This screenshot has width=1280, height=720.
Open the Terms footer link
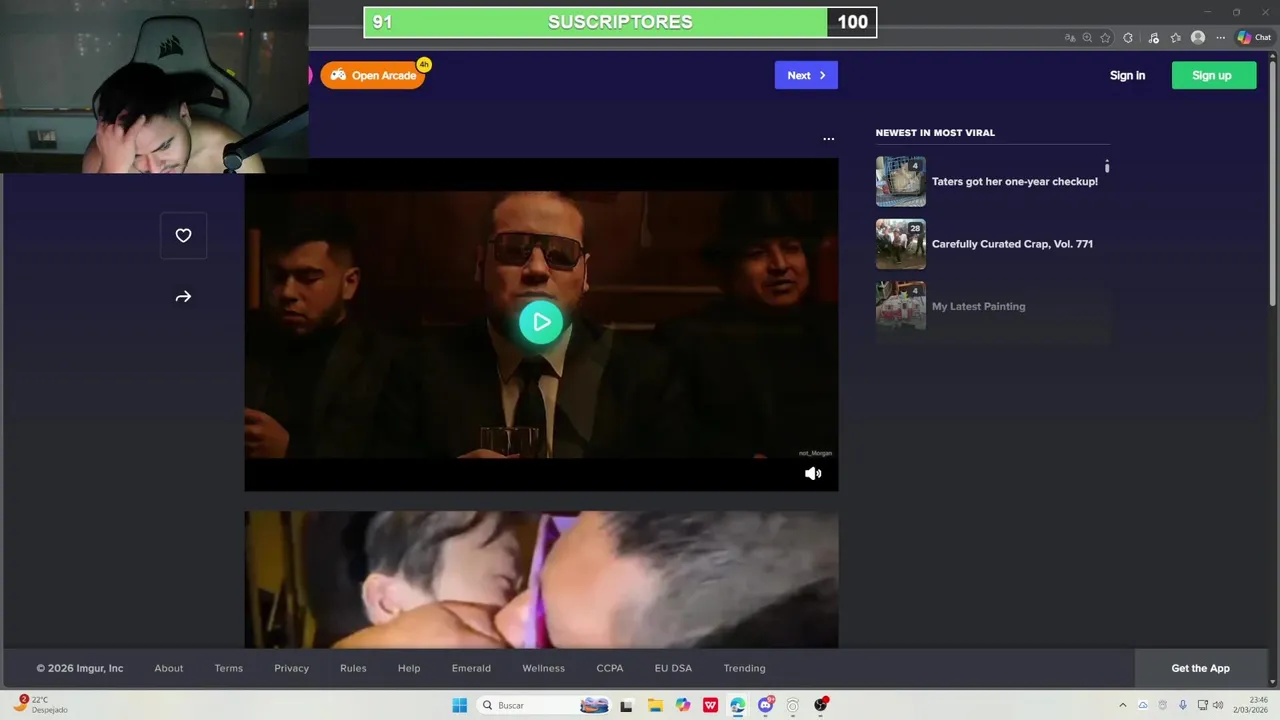point(229,668)
